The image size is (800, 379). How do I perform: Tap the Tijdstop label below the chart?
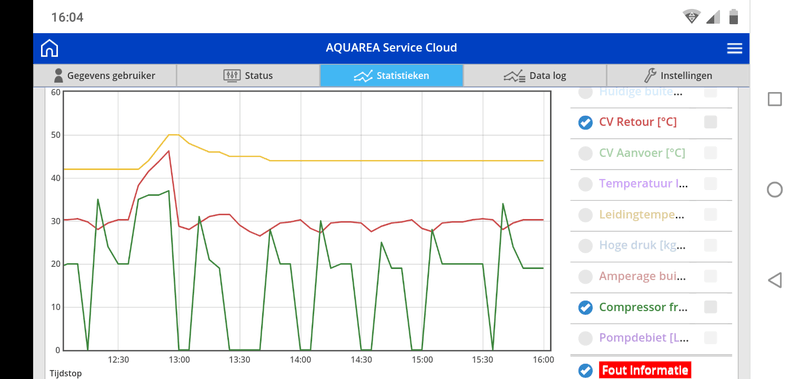[x=65, y=373]
